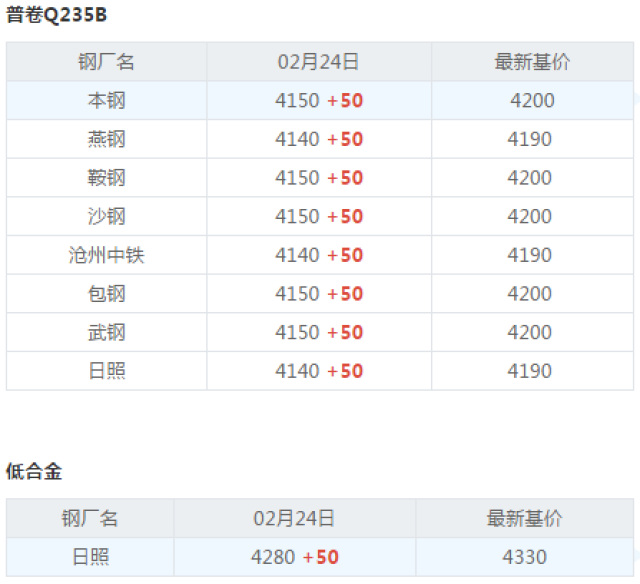Click the 包钢 mill name

tap(107, 293)
